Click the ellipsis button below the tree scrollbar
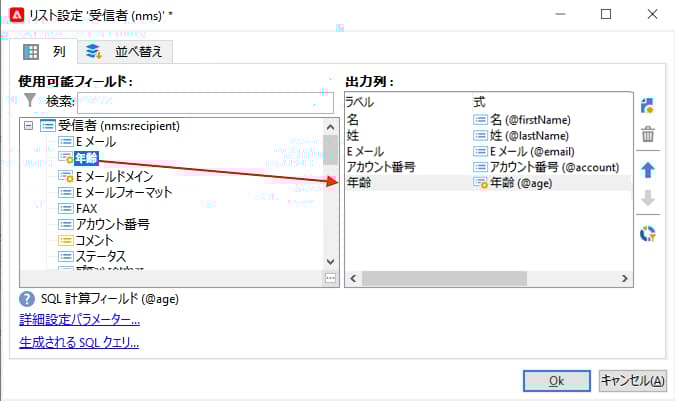Screen dimensions: 675x401 tap(330, 278)
